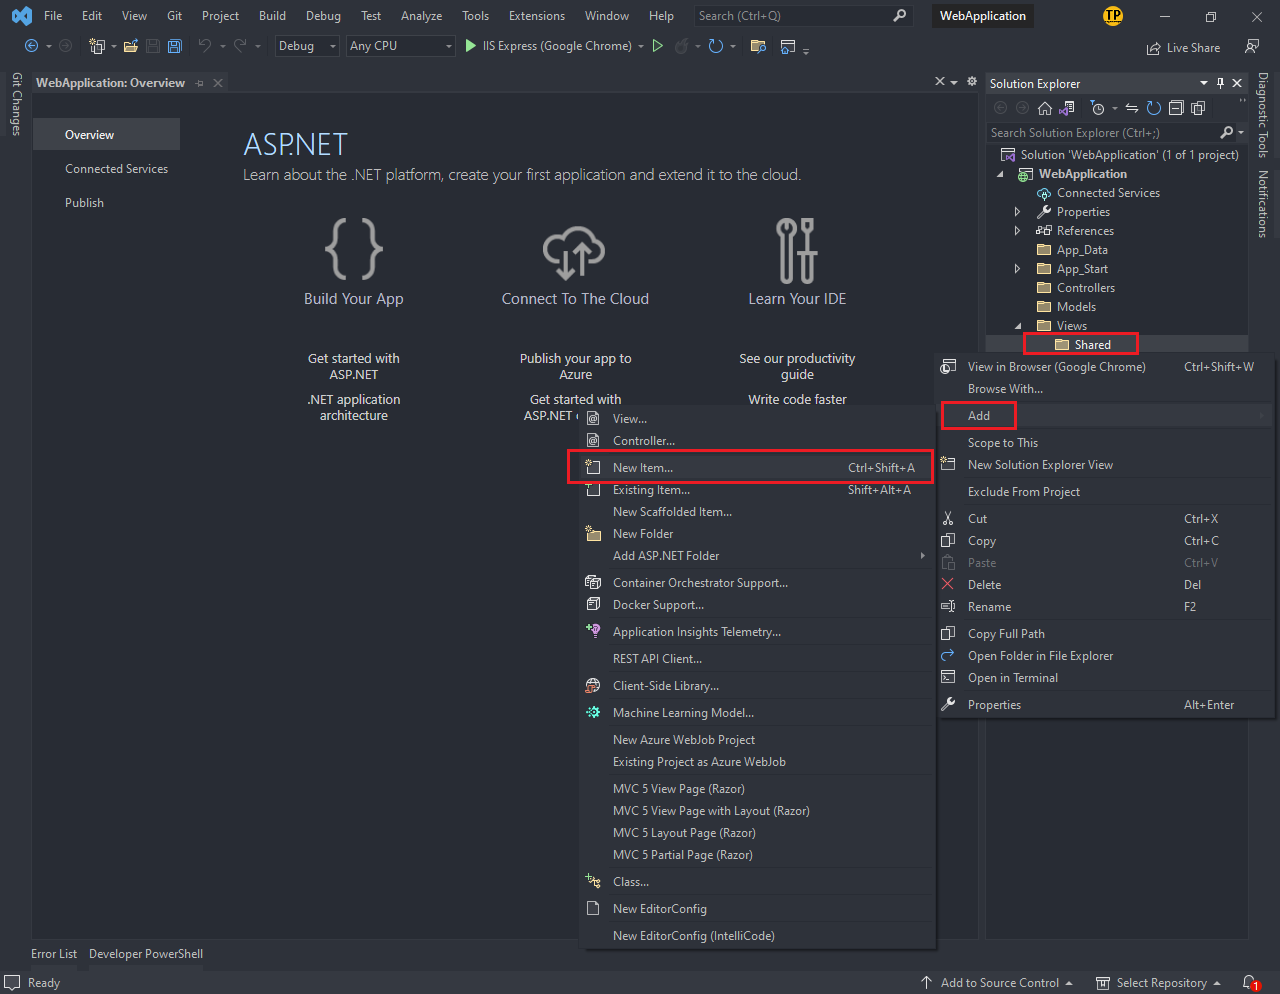Choose MVC 5 Partial Page (Razor)
The height and width of the screenshot is (994, 1280).
756,855
